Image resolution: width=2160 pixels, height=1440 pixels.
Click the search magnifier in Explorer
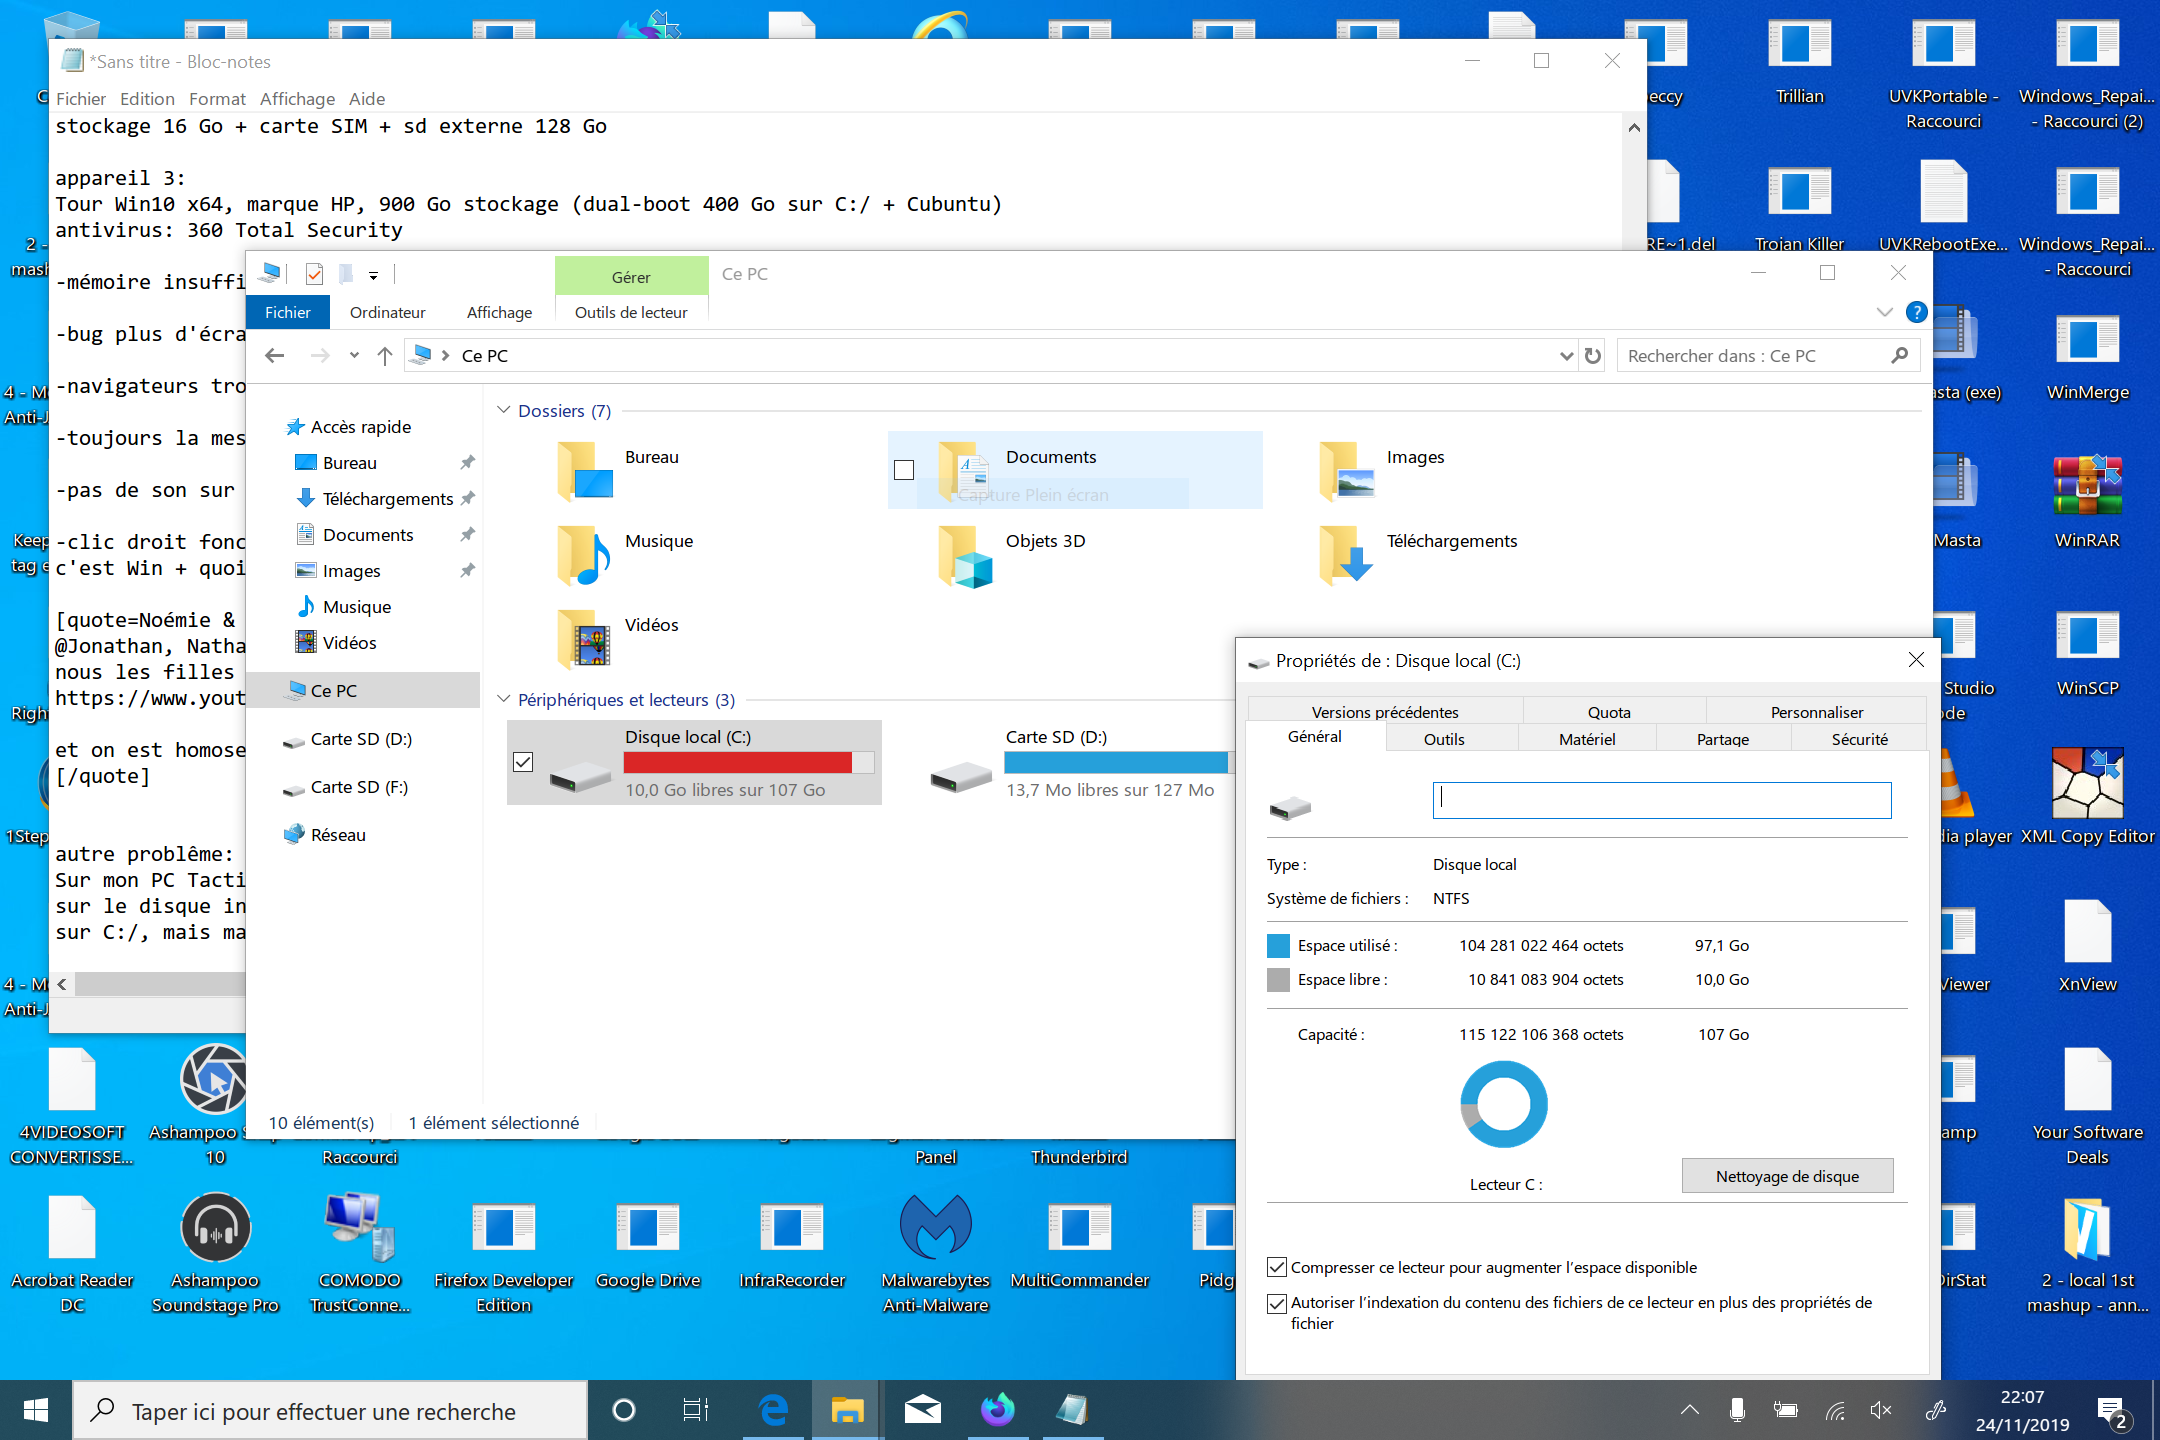[x=1899, y=356]
